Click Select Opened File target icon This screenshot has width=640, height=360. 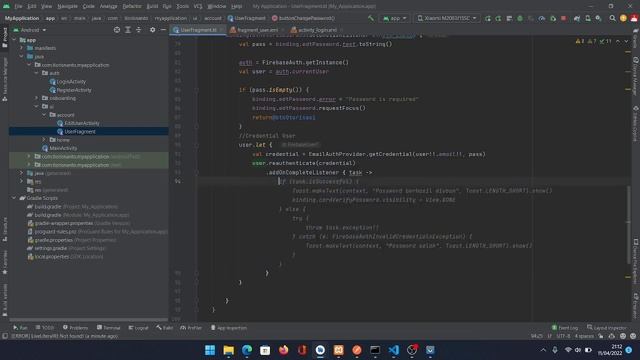pos(117,30)
